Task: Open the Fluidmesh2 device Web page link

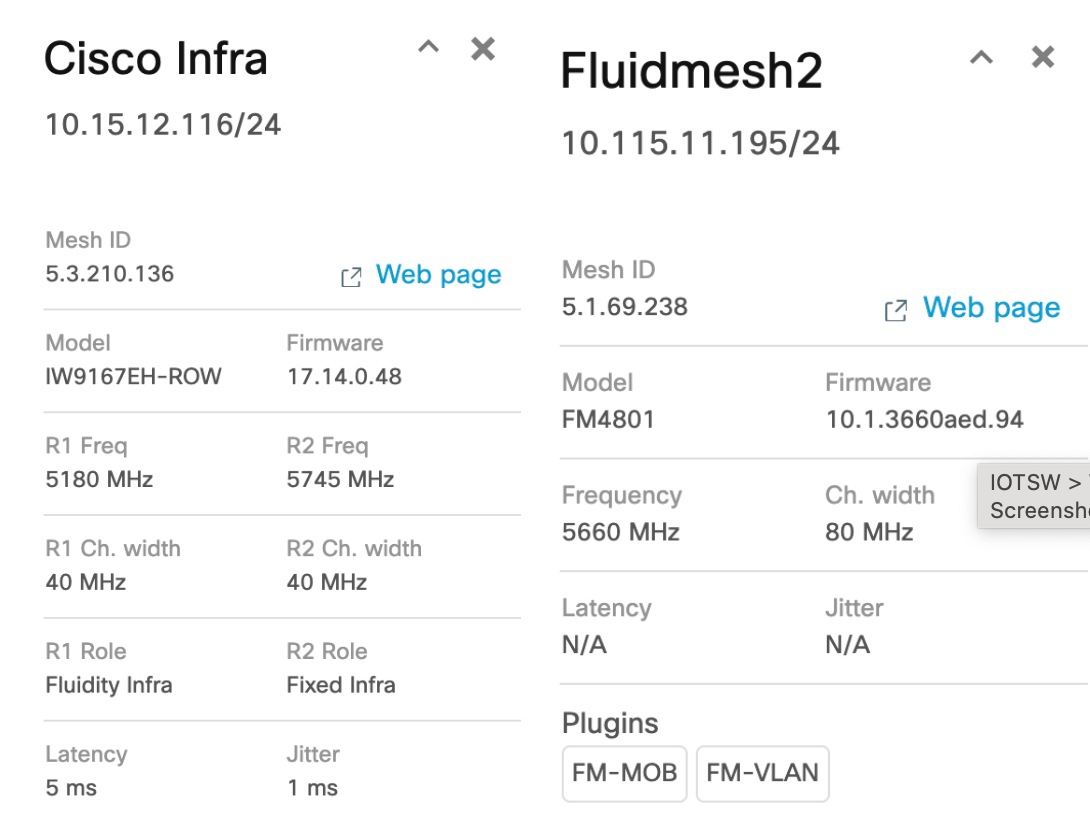Action: (x=990, y=307)
